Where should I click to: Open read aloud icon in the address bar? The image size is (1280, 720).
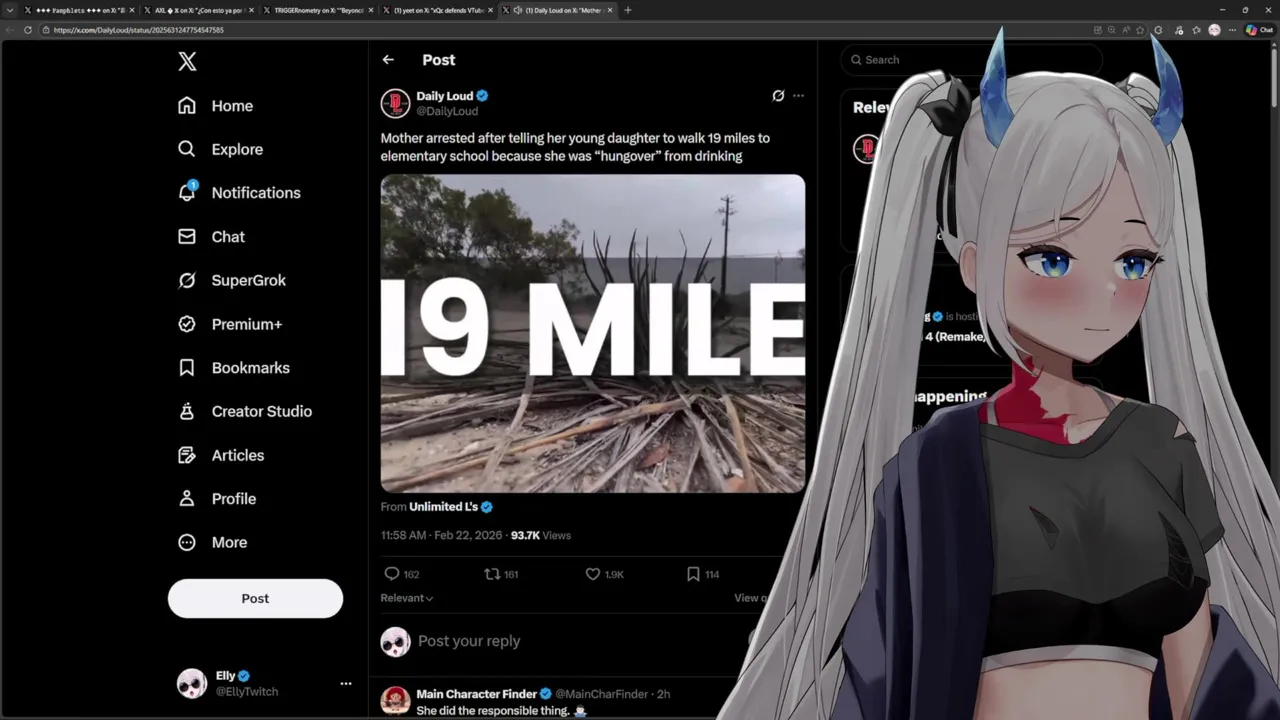coord(1126,30)
